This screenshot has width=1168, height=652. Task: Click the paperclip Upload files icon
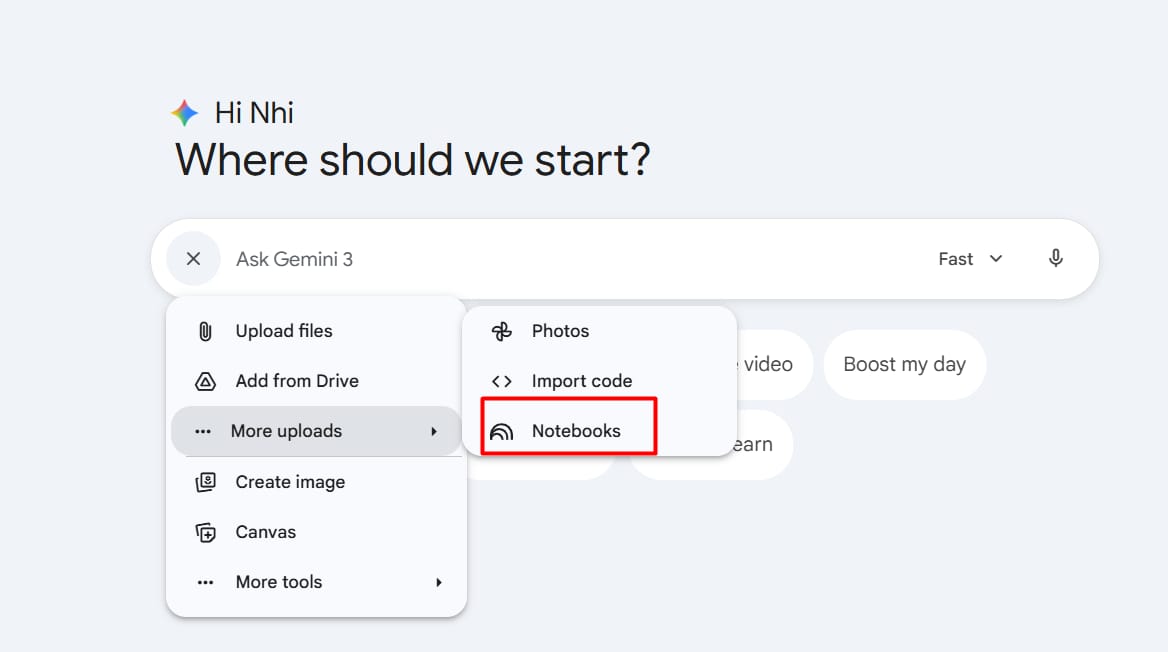(204, 330)
